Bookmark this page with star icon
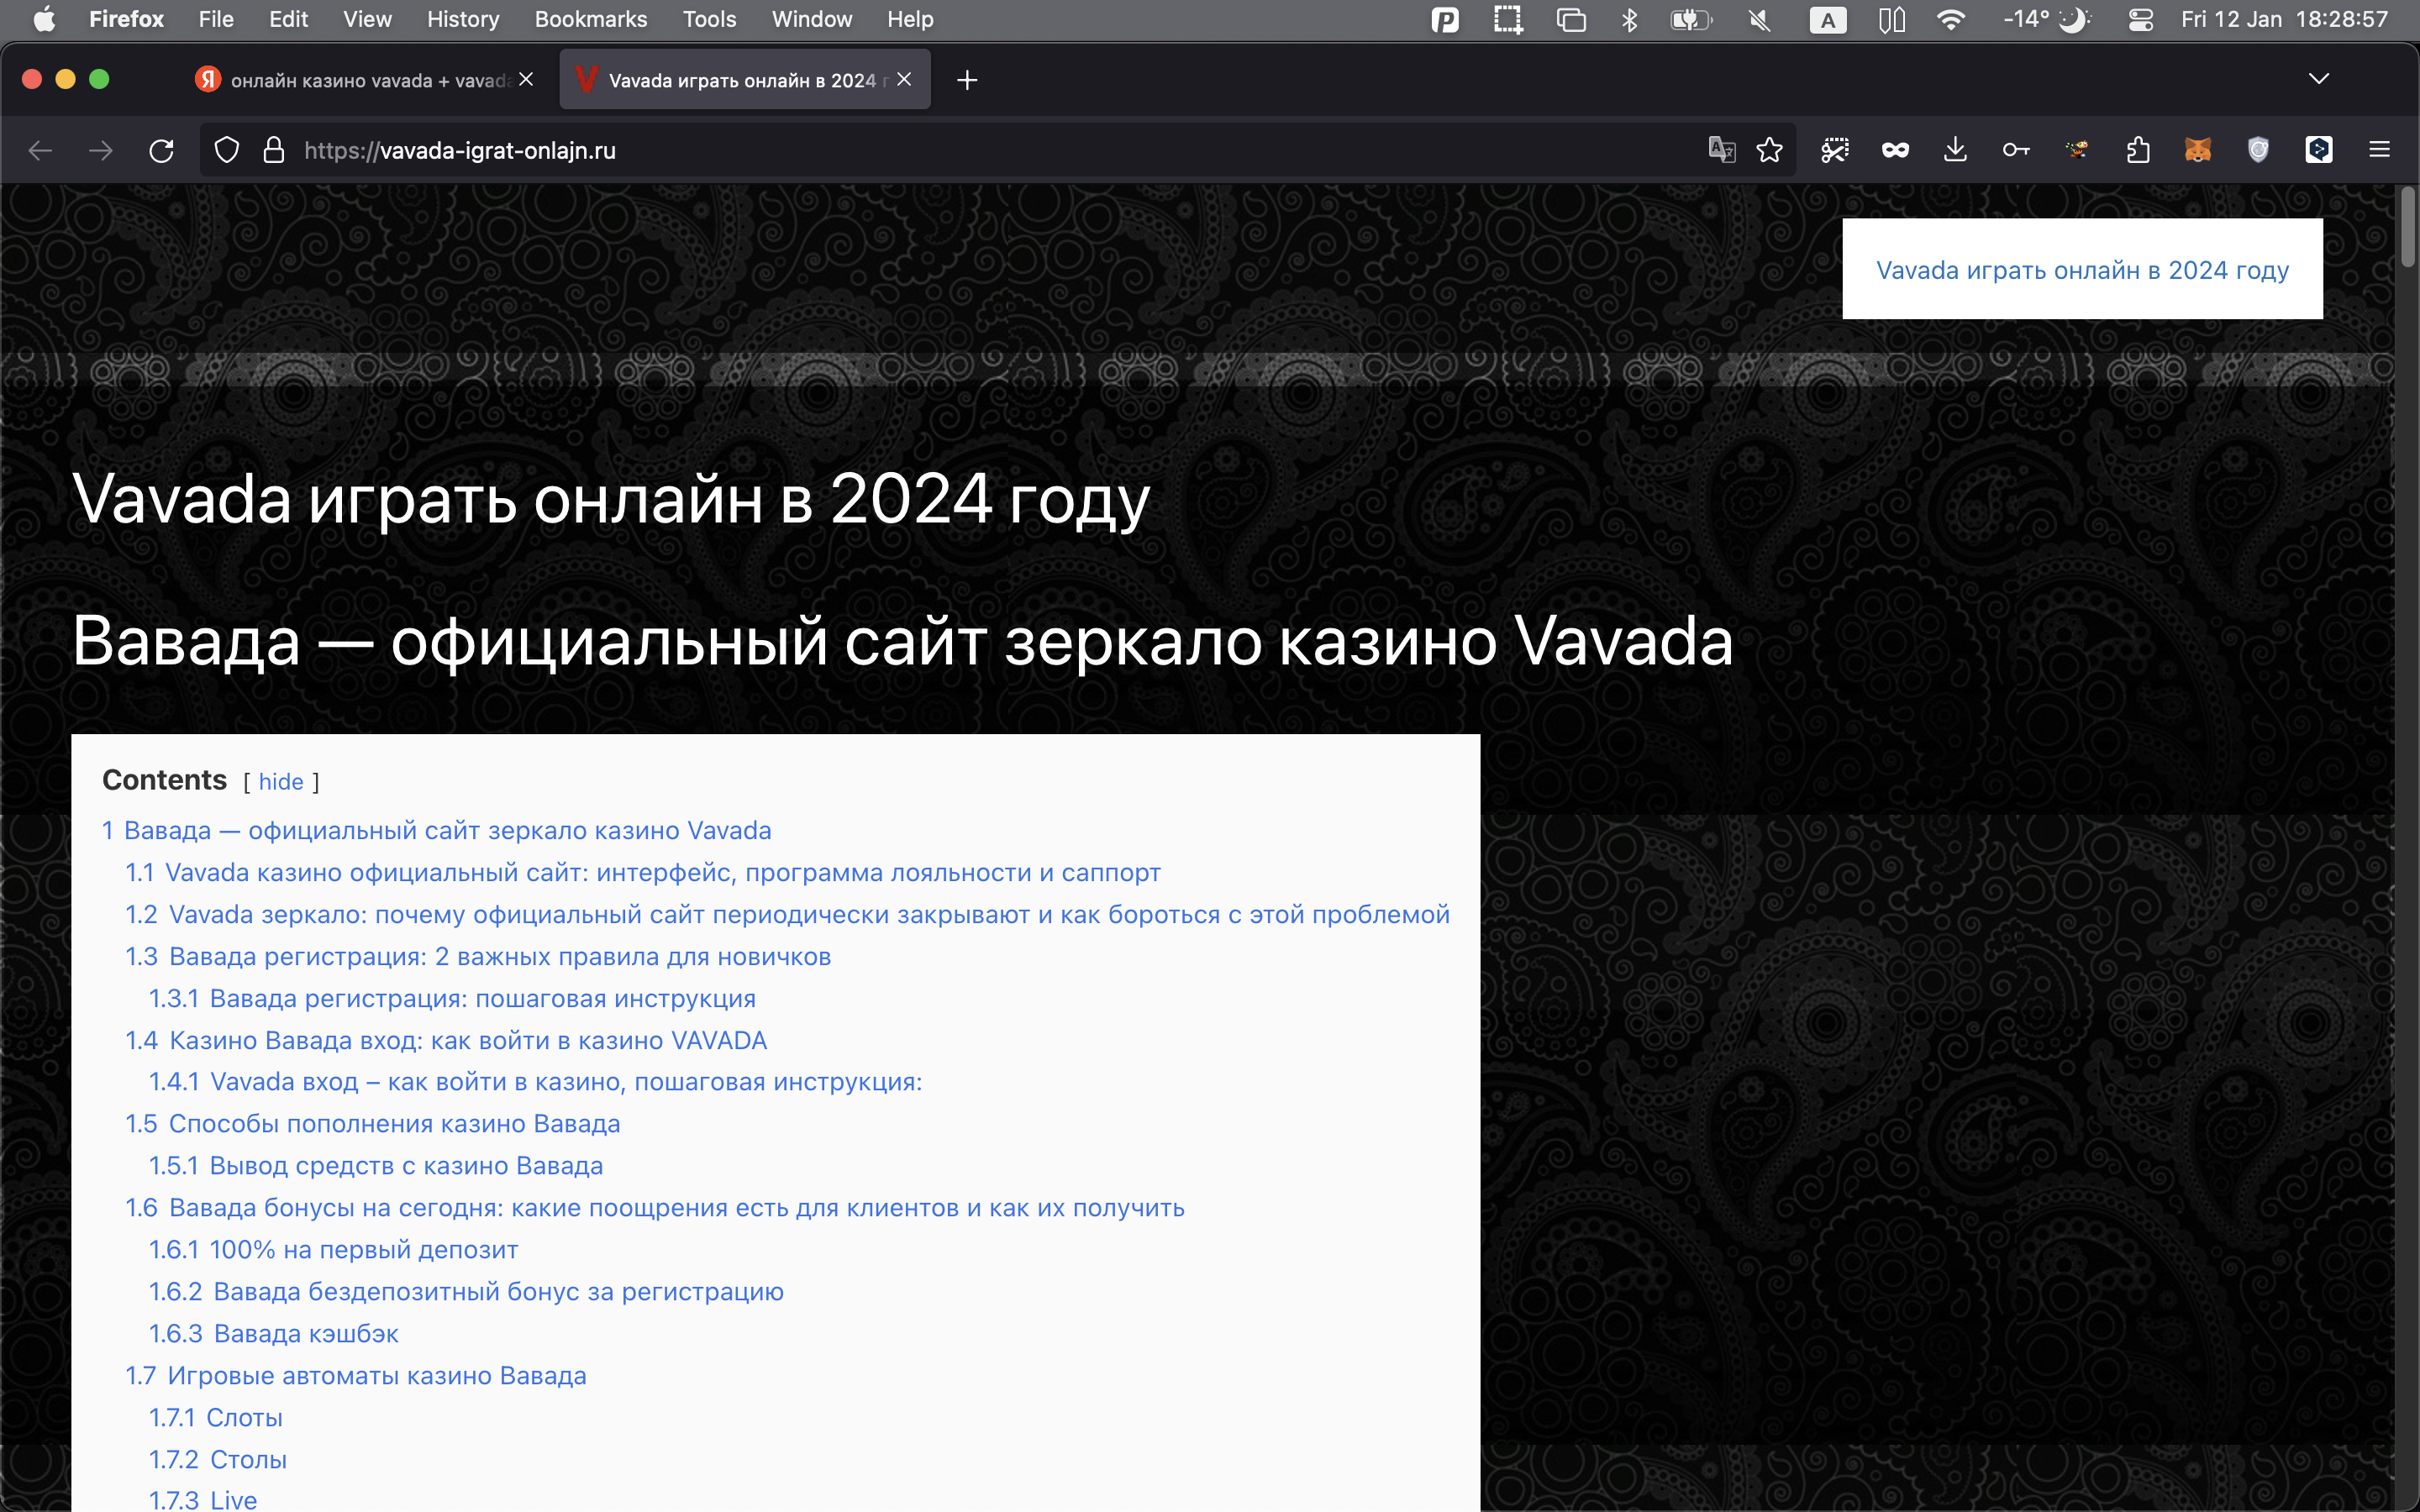The image size is (2420, 1512). 1769,151
